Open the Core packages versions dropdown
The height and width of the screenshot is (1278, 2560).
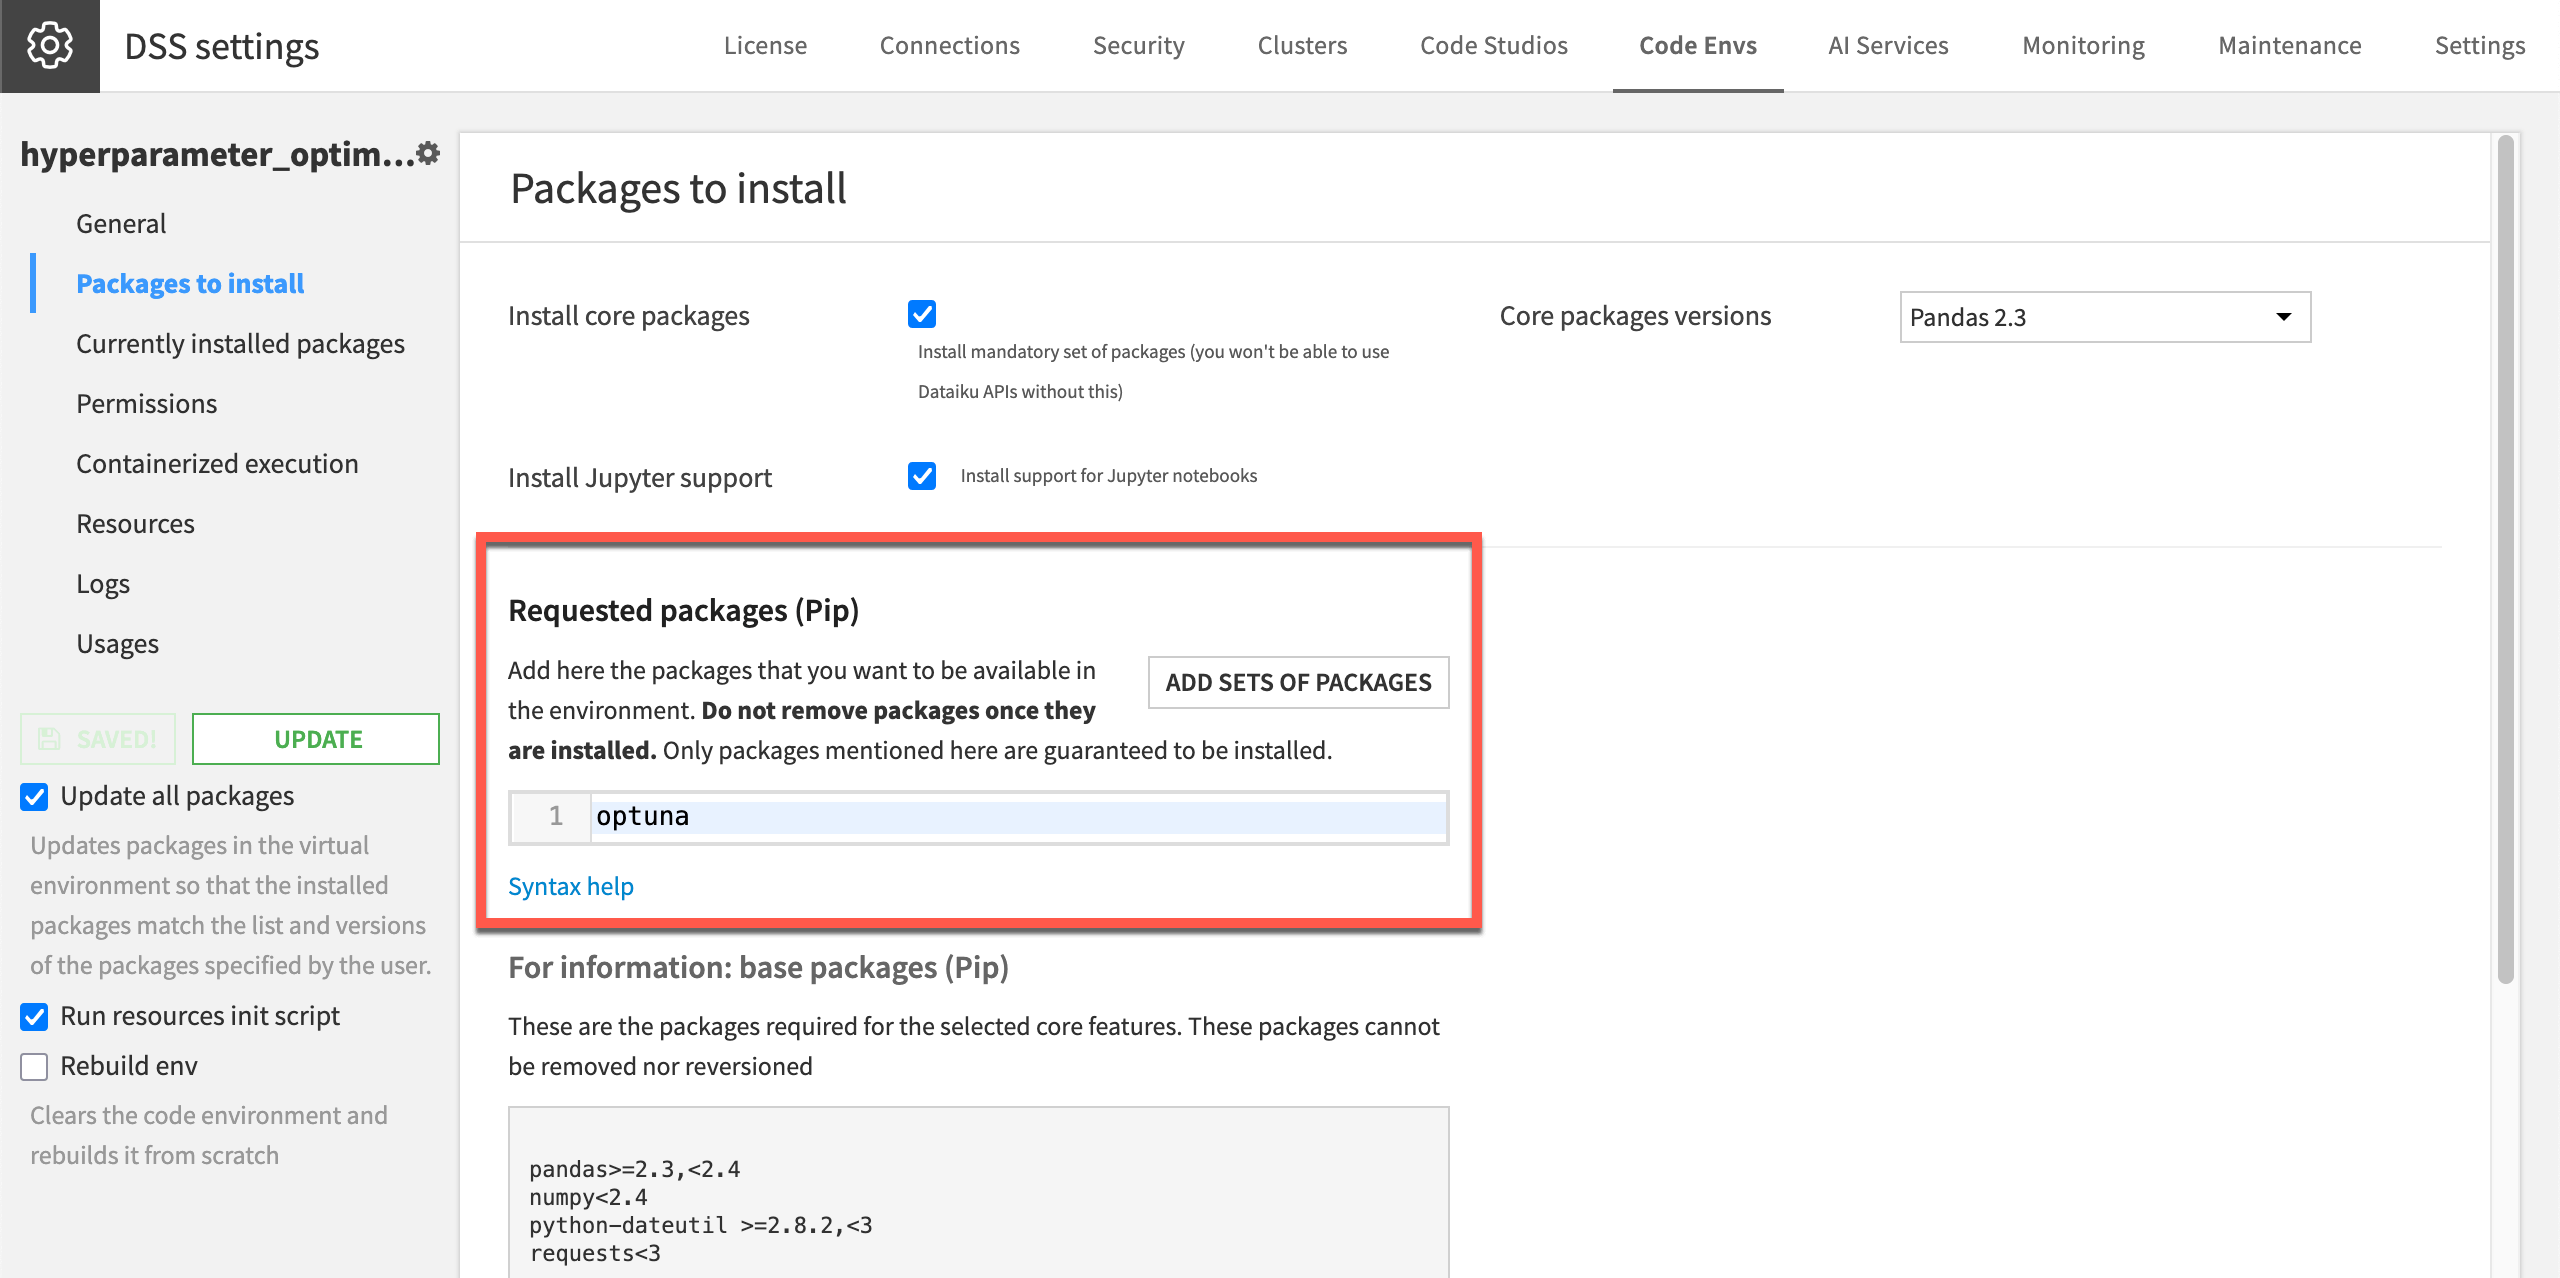point(2105,317)
